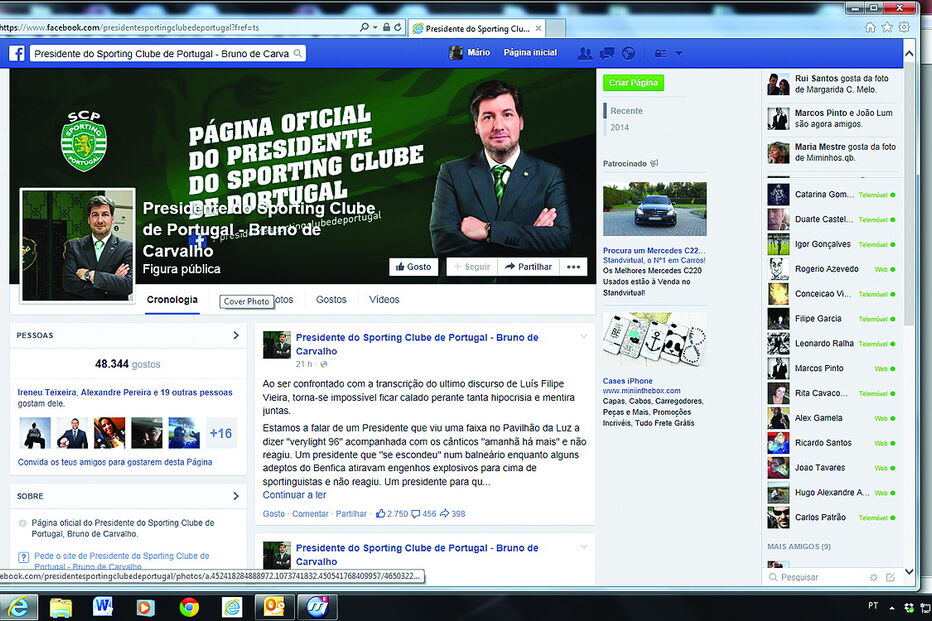Open Microsoft Word from the taskbar
The width and height of the screenshot is (932, 621).
[103, 608]
